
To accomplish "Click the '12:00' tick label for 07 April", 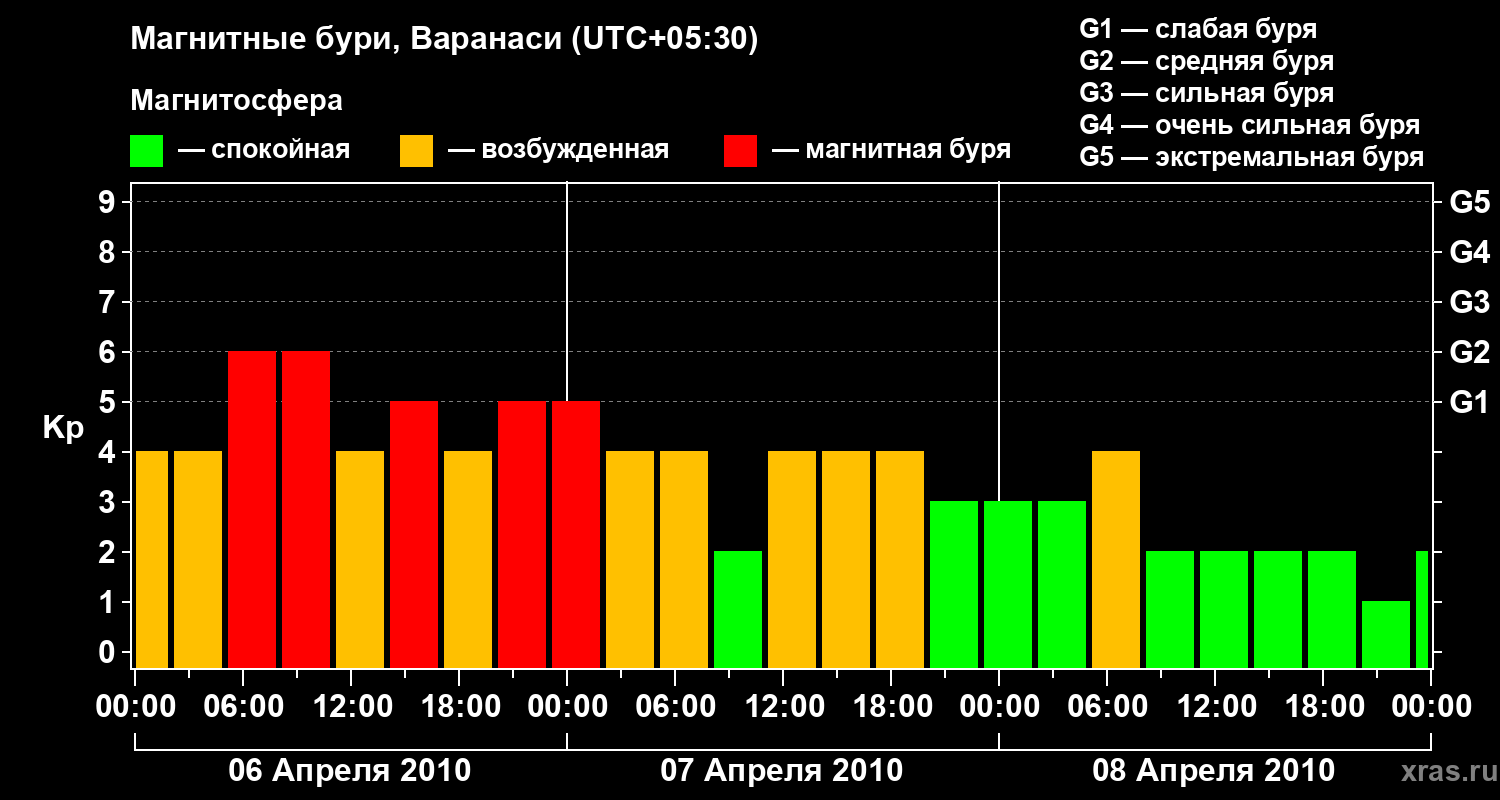I will [783, 706].
